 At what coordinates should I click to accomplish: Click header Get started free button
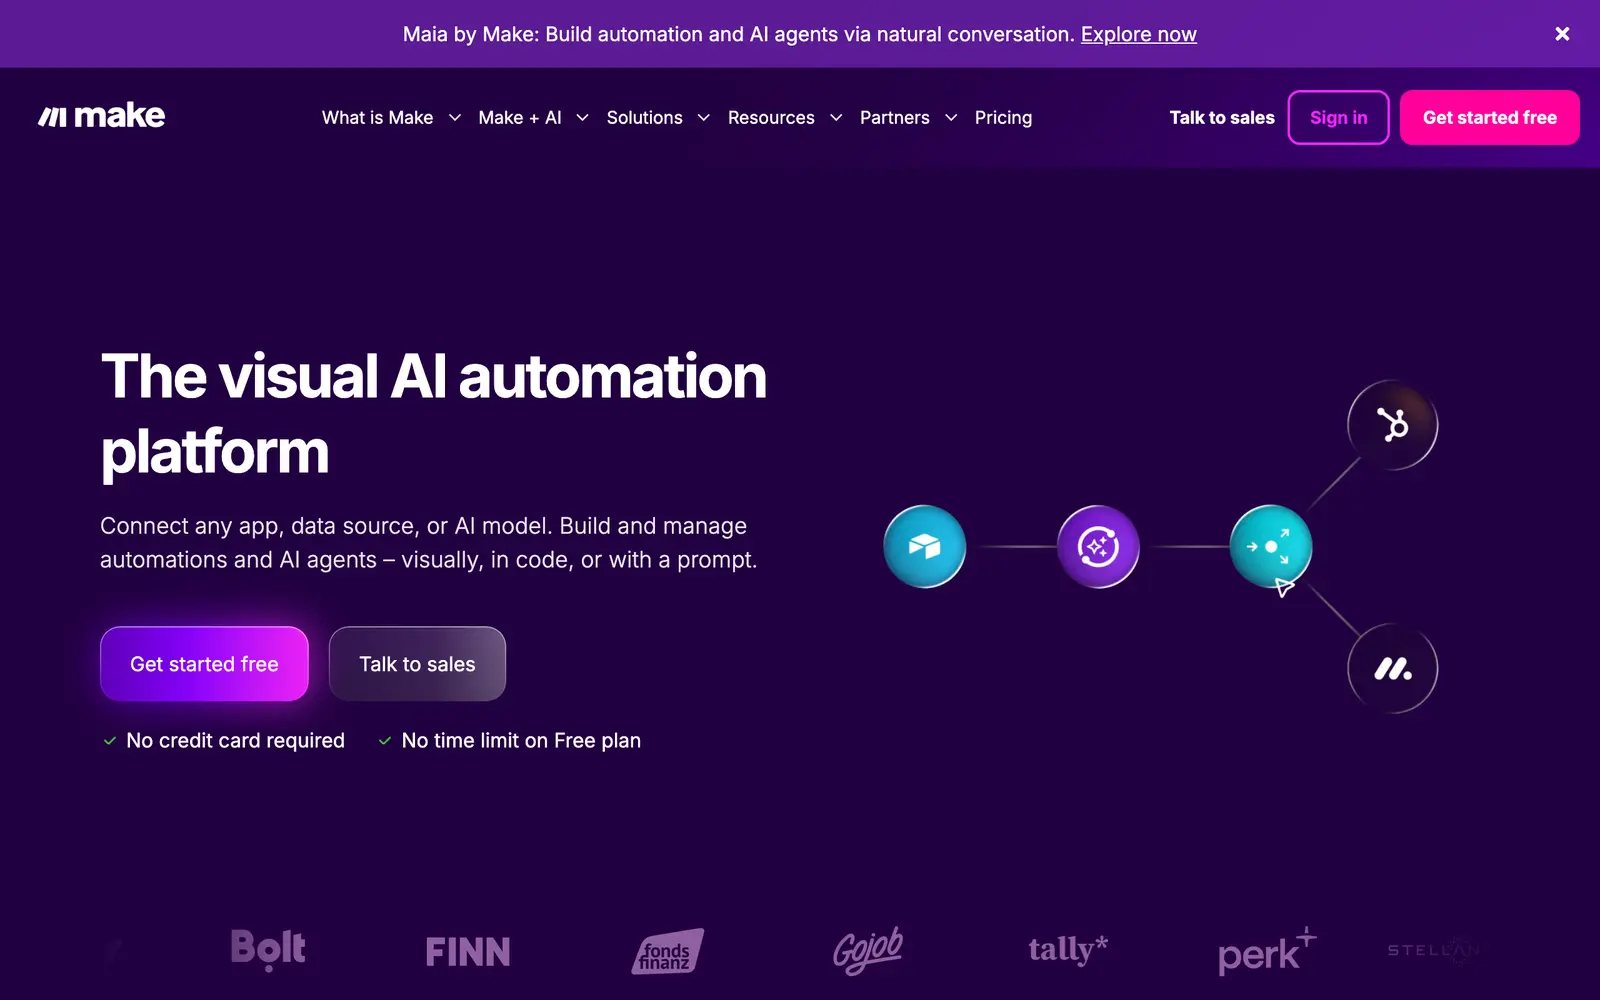1490,117
